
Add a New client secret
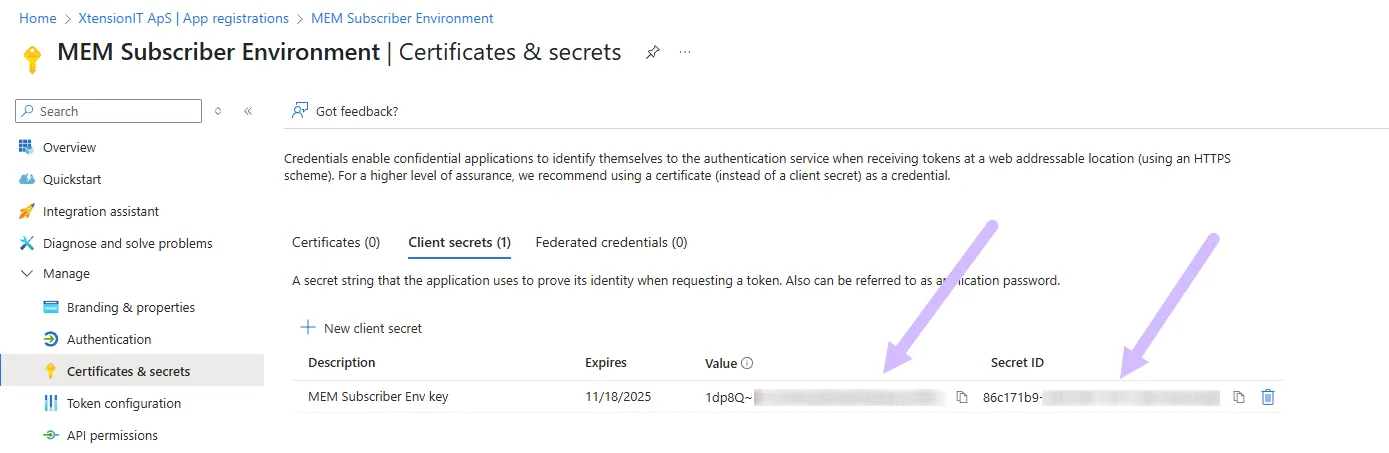(x=362, y=328)
